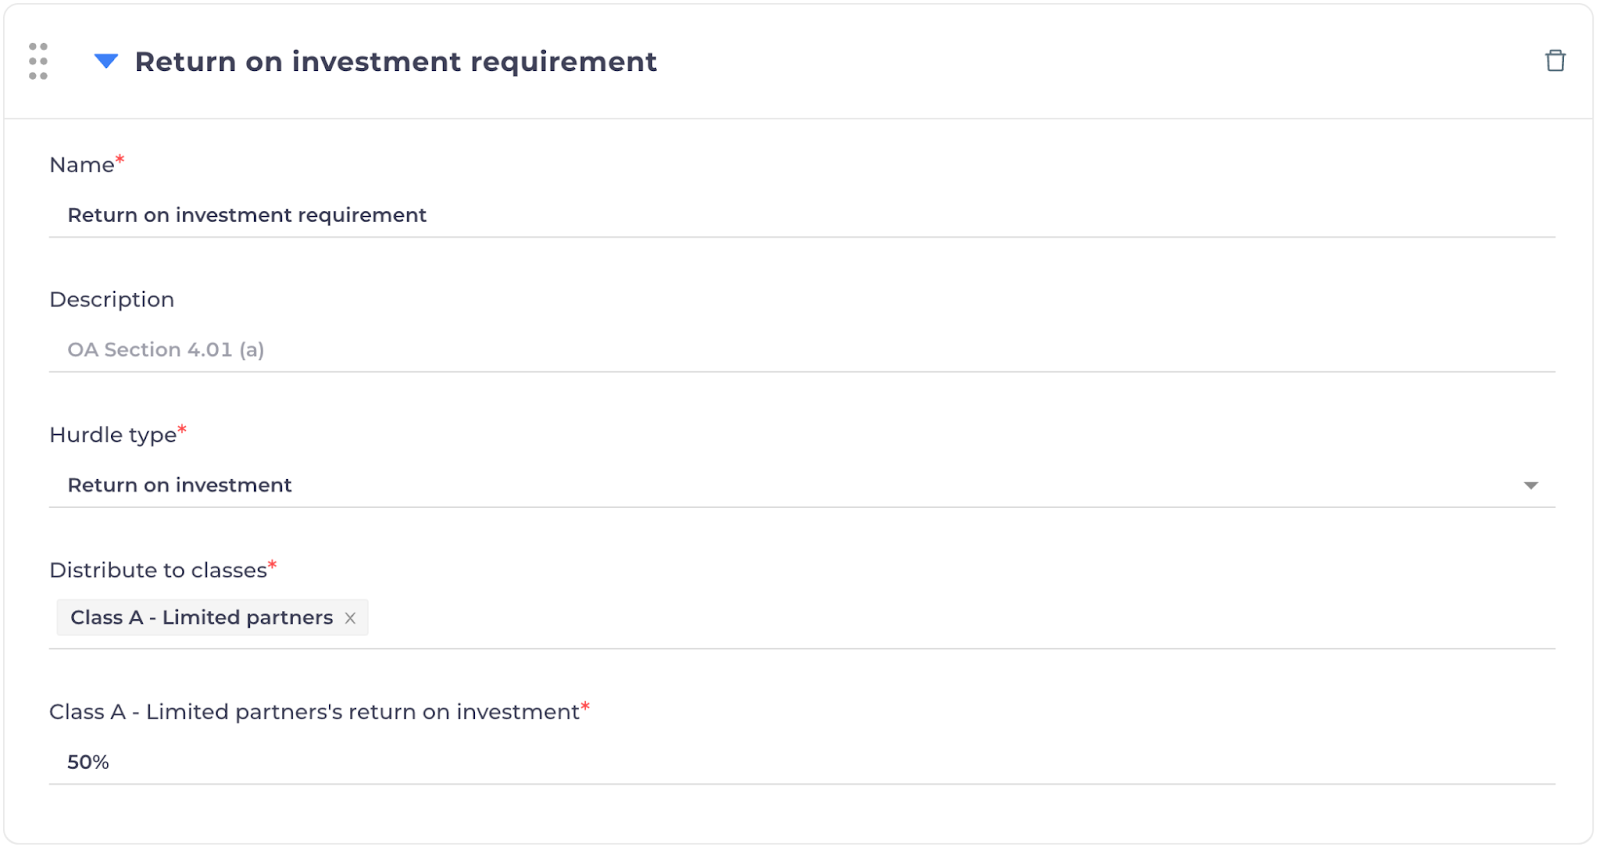
Task: Click the red asterisk beside Distribute to classes
Action: tap(272, 564)
